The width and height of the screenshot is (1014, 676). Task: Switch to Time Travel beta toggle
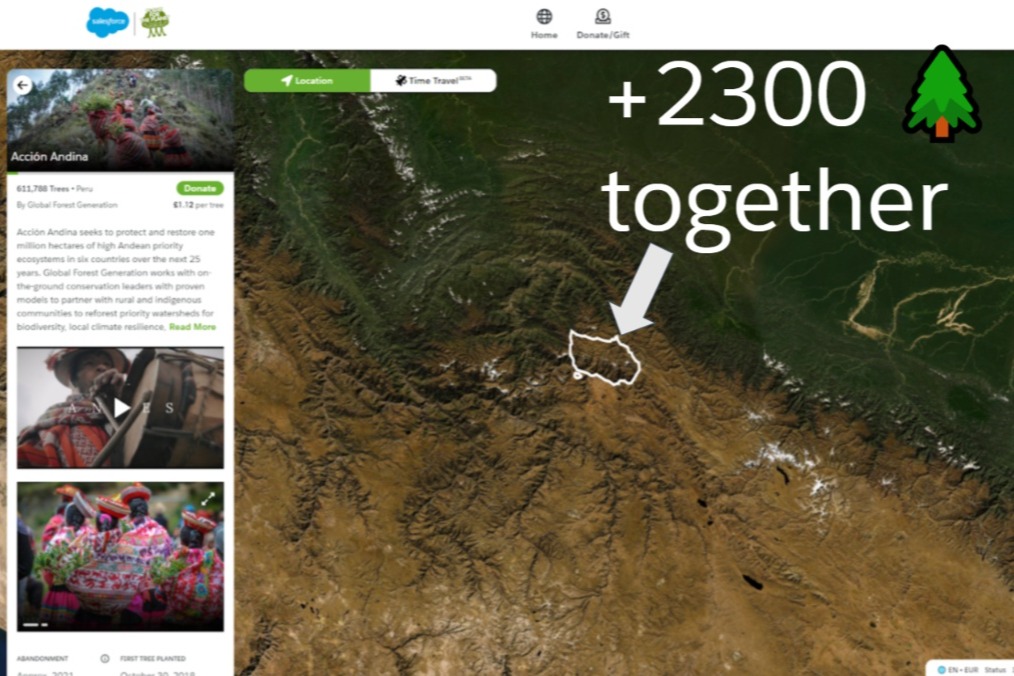point(433,81)
